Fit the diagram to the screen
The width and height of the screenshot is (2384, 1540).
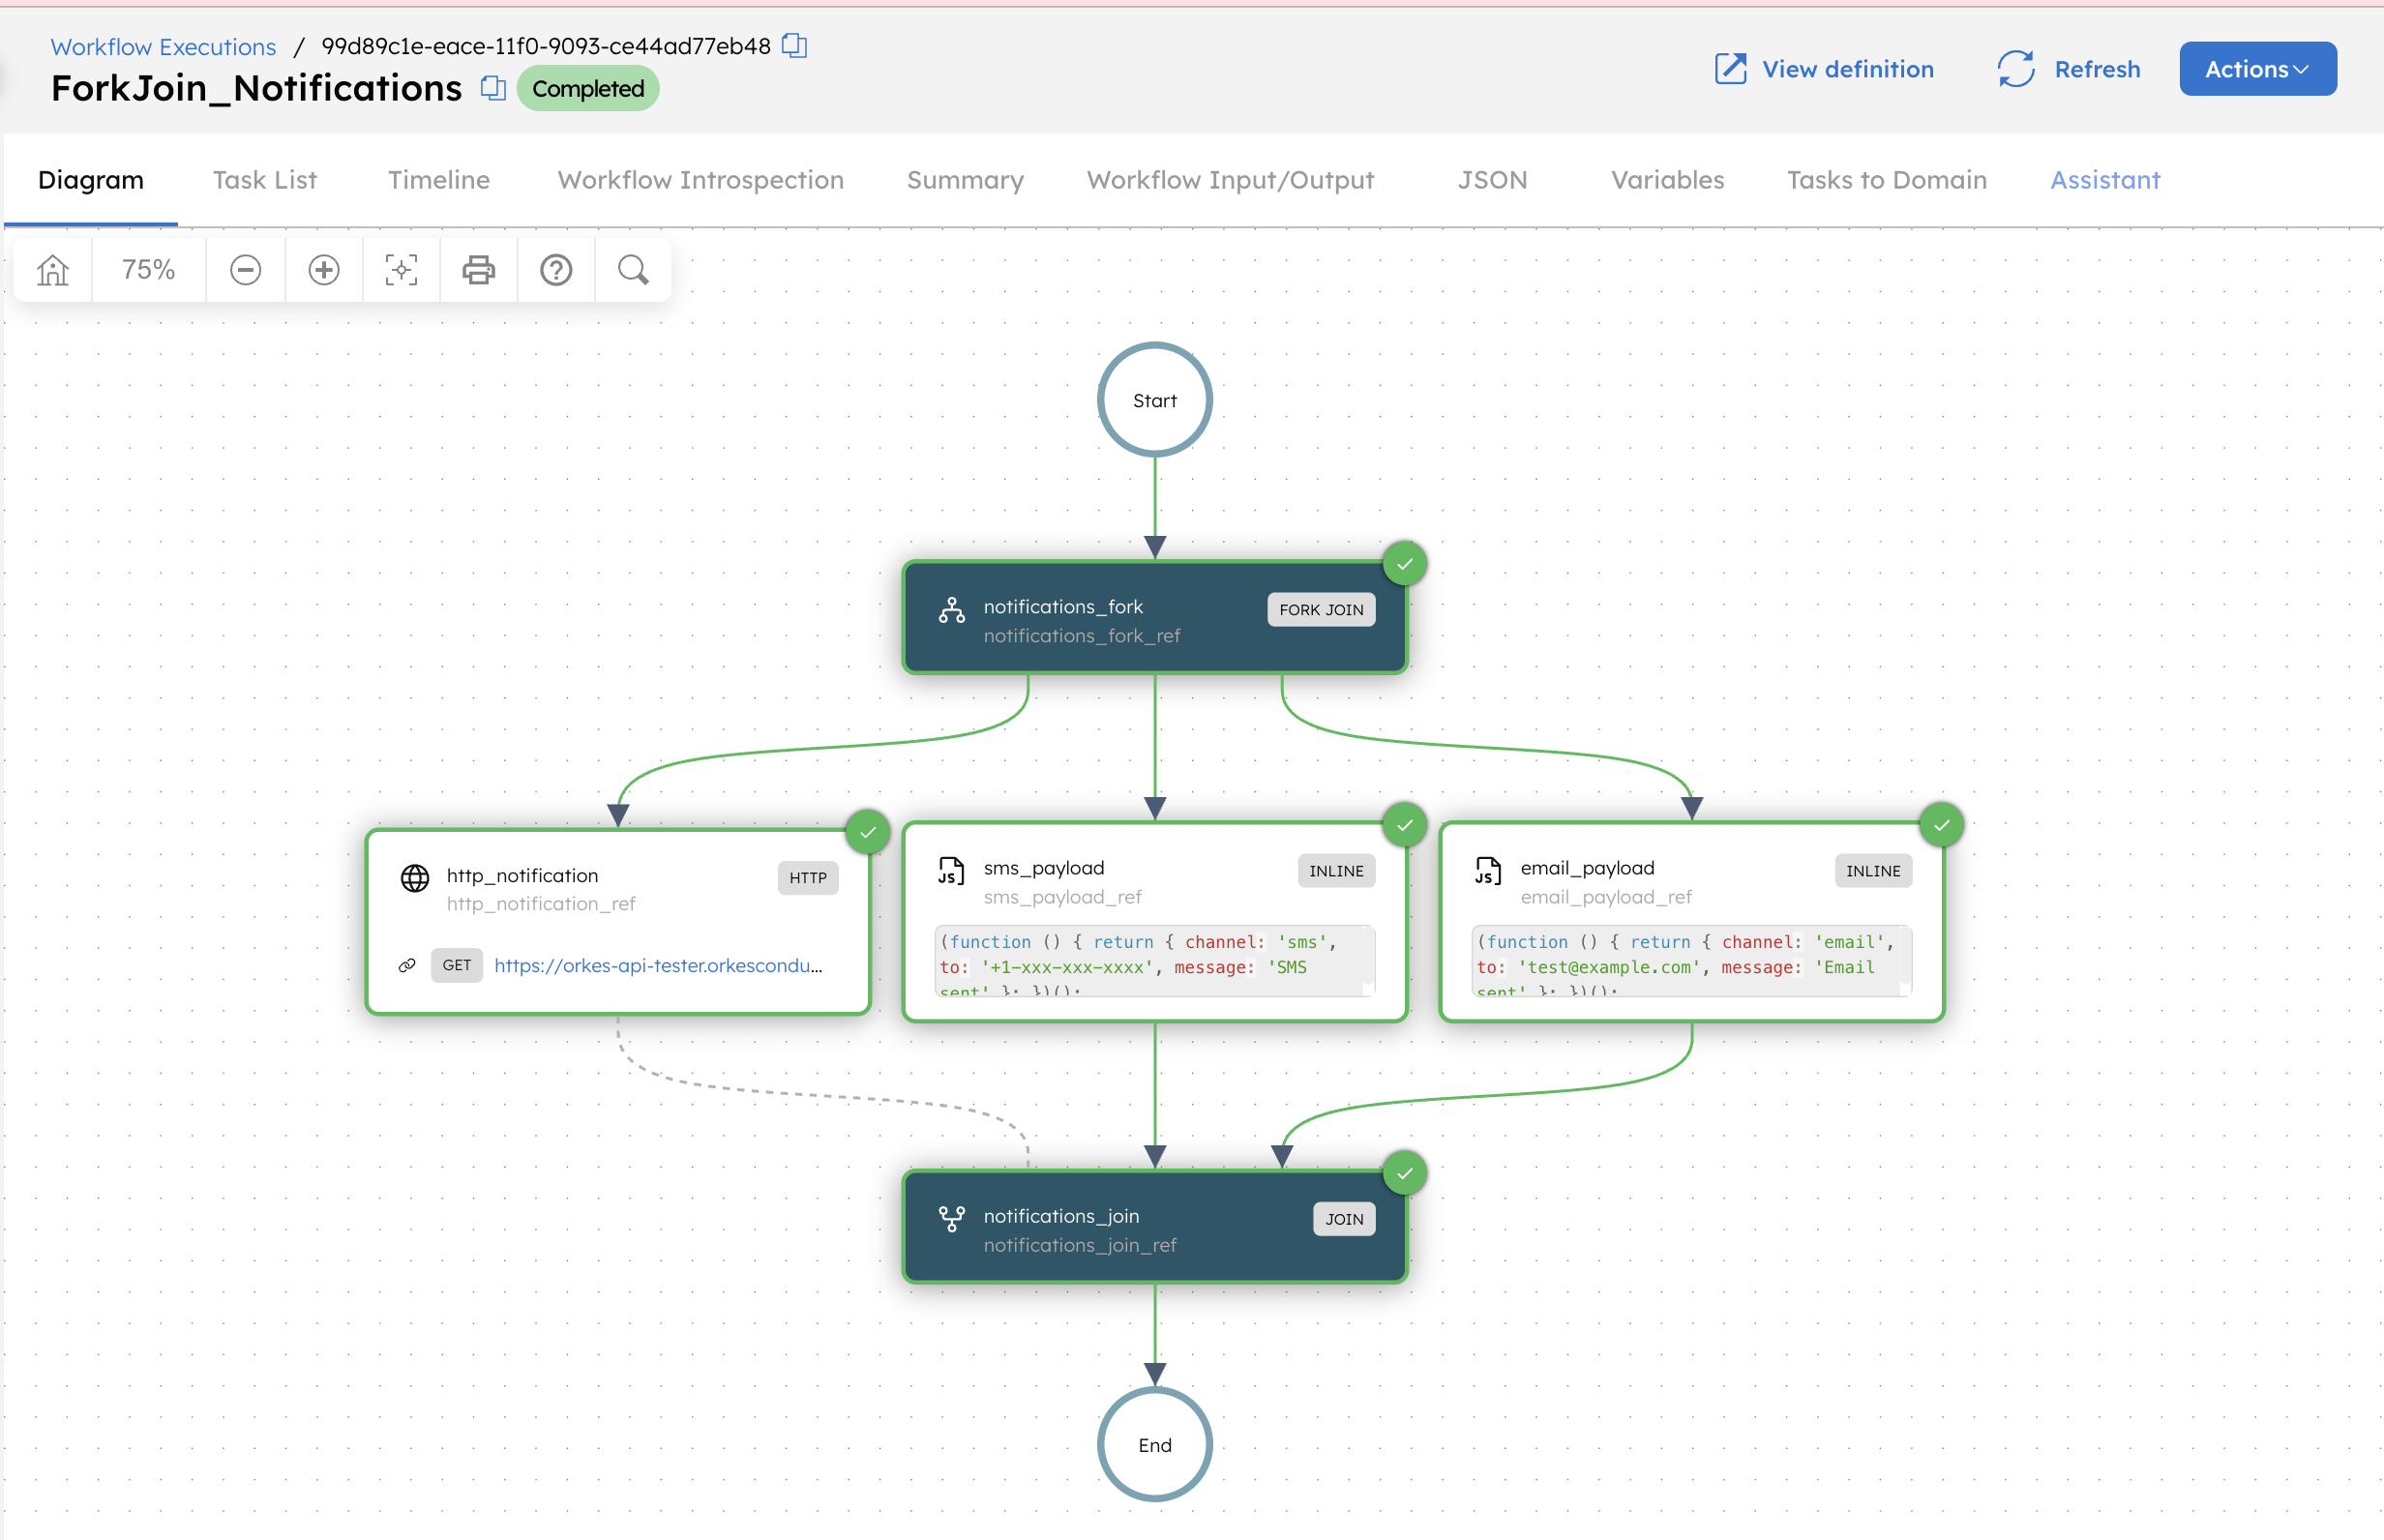click(400, 269)
